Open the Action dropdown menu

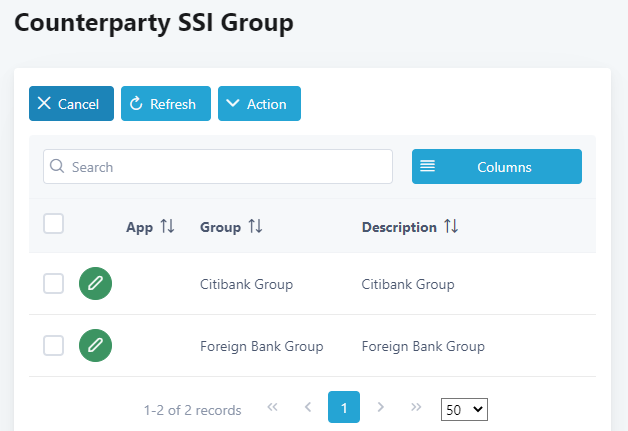[x=259, y=104]
